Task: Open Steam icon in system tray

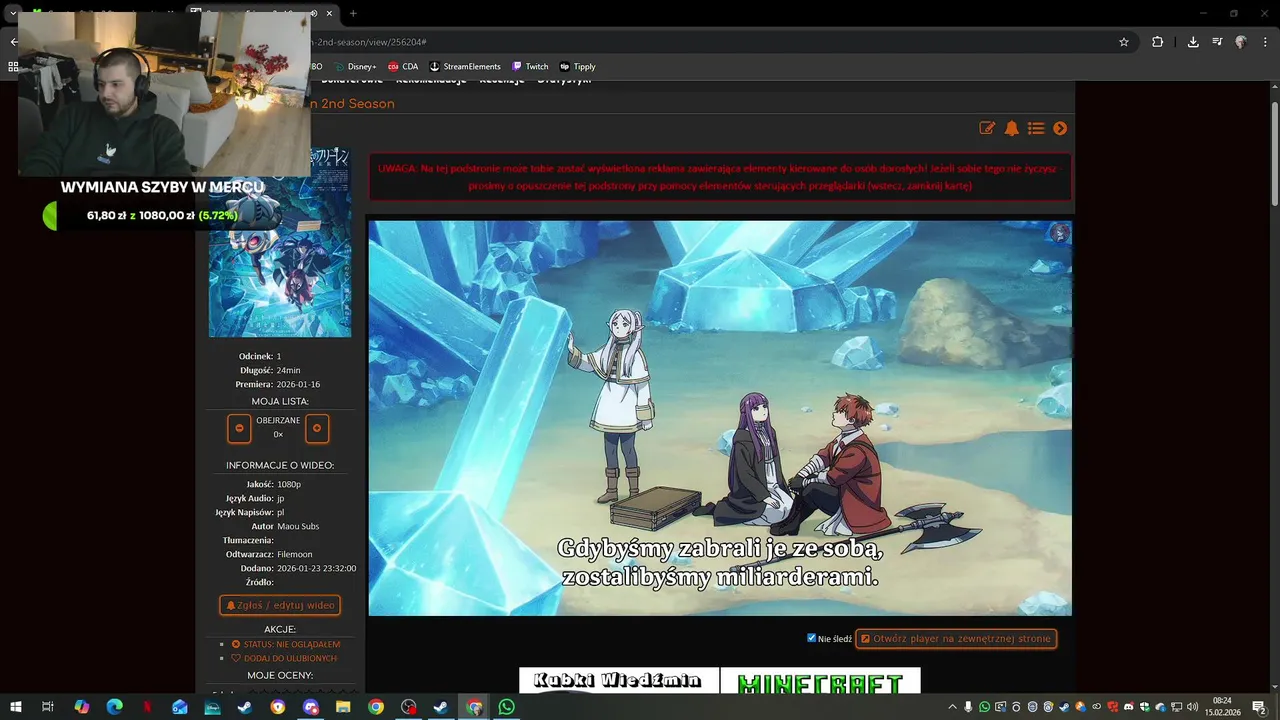Action: point(1064,707)
